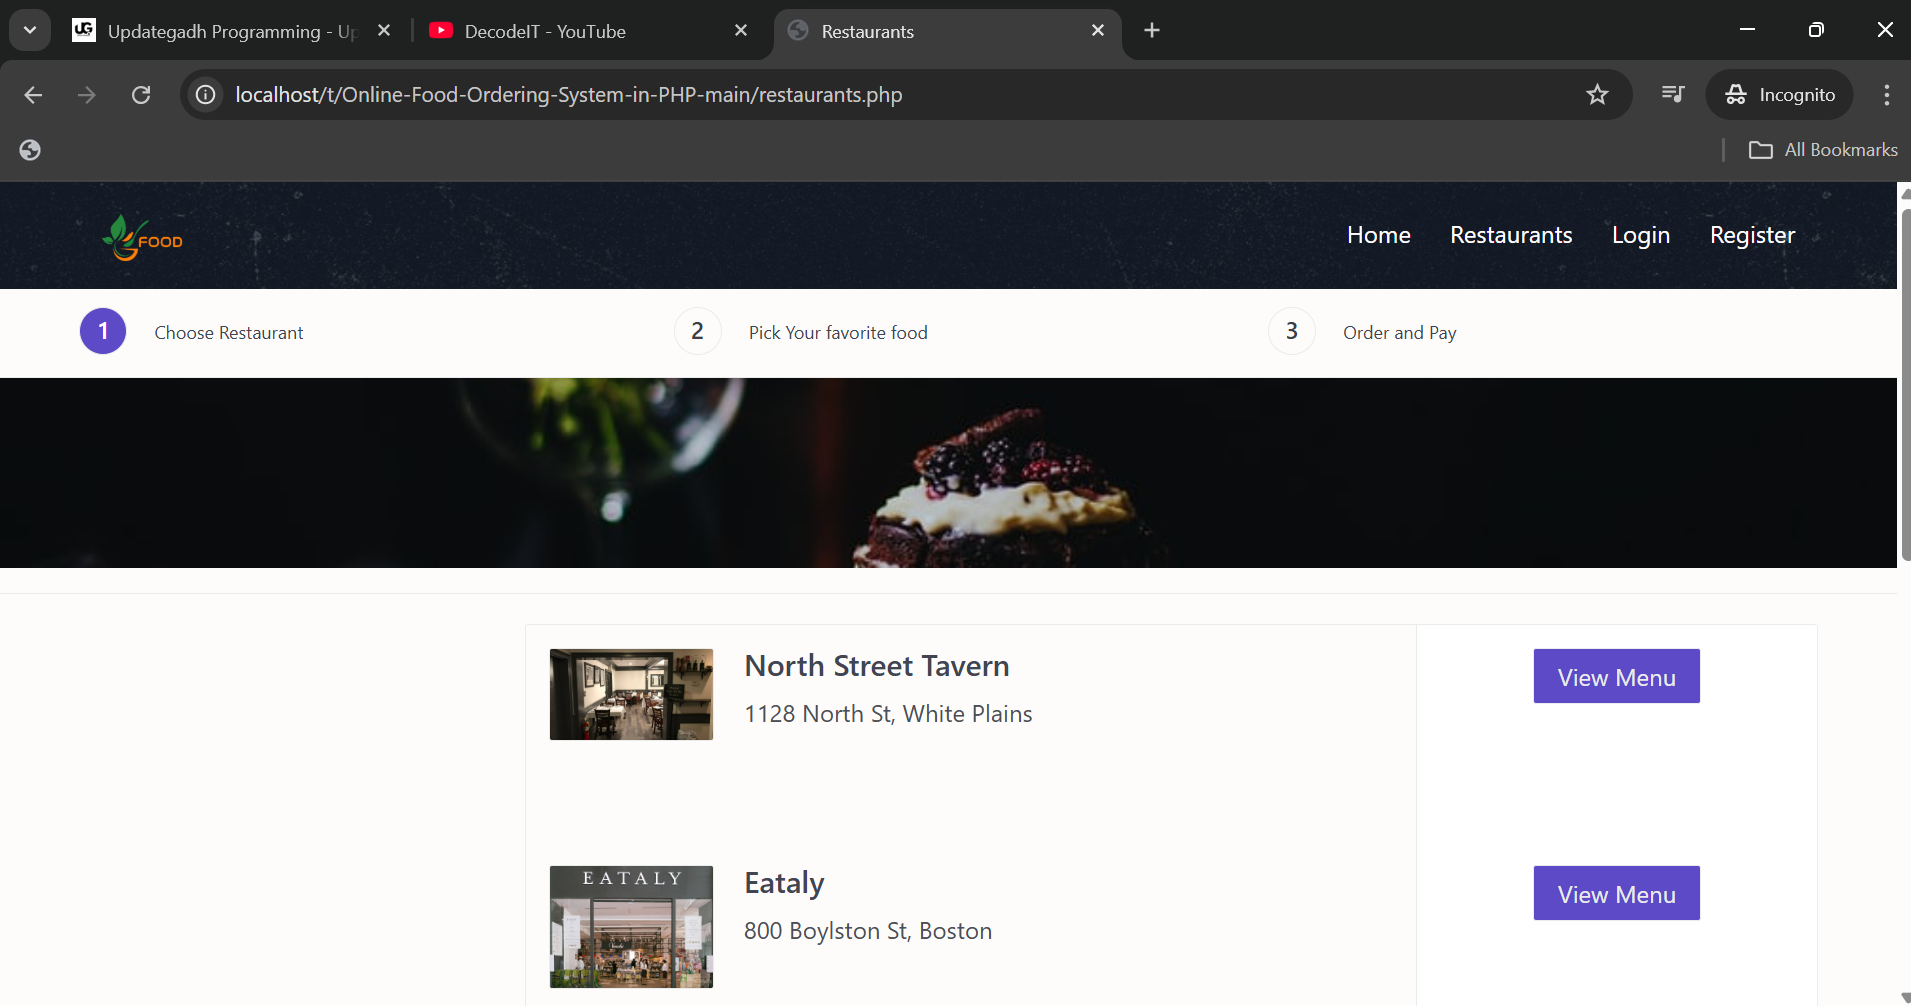Reload the restaurants page
Screen dimensions: 1911x1006
pos(141,95)
